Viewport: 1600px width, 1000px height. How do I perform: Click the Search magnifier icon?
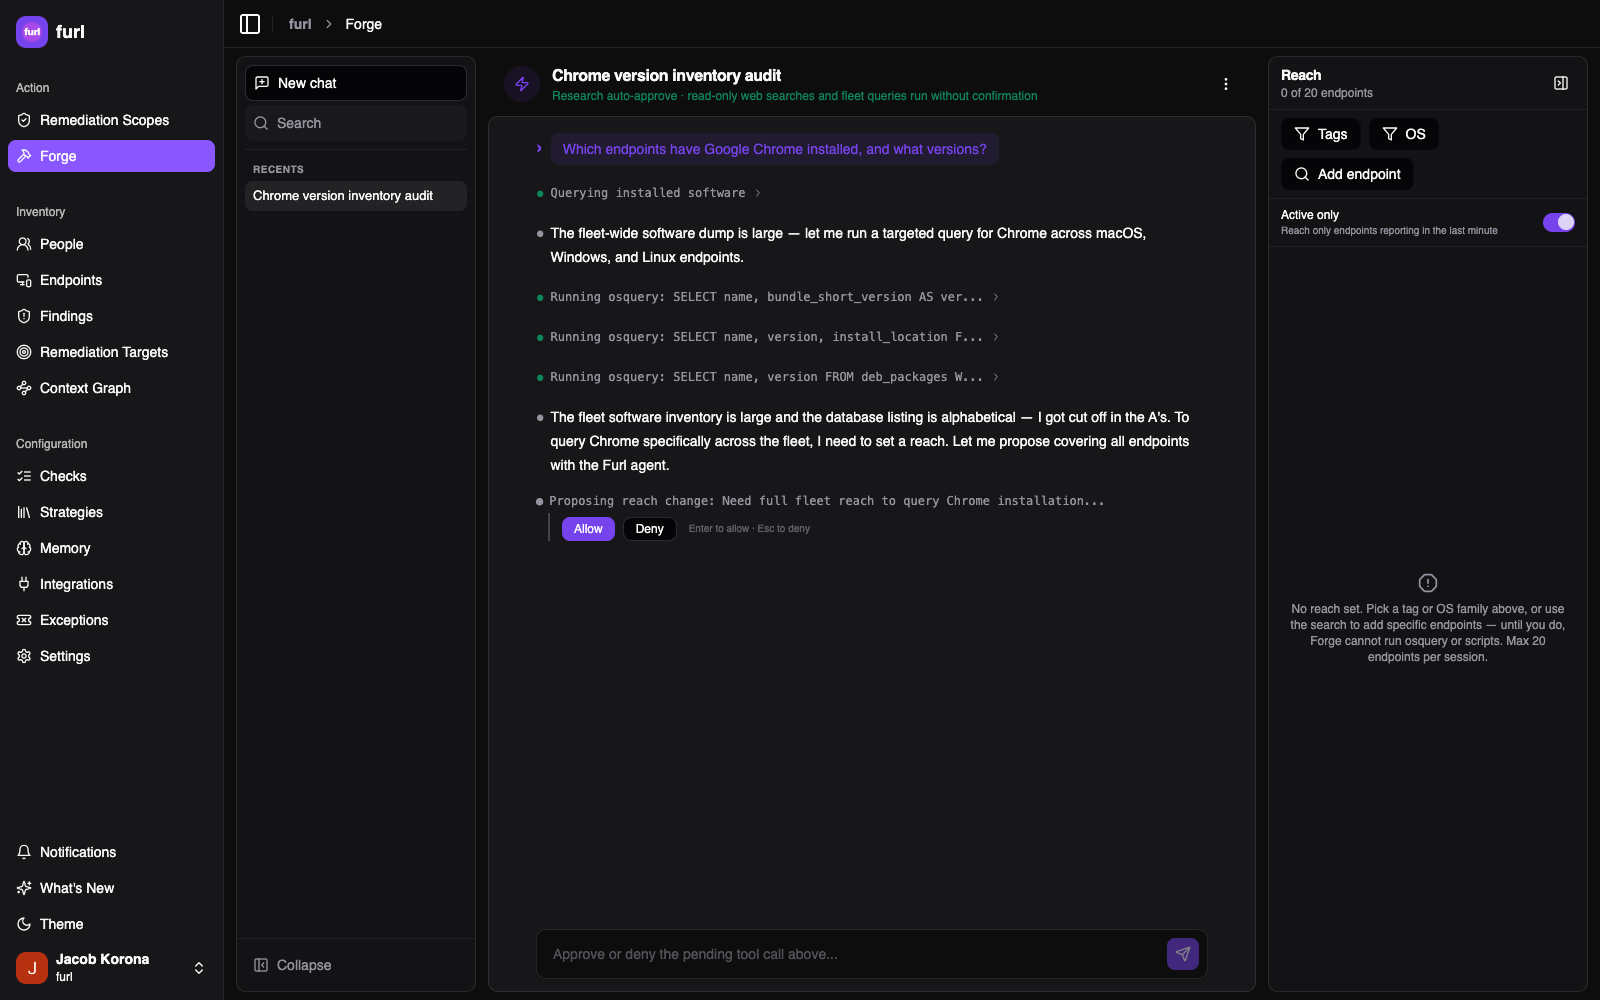point(261,123)
